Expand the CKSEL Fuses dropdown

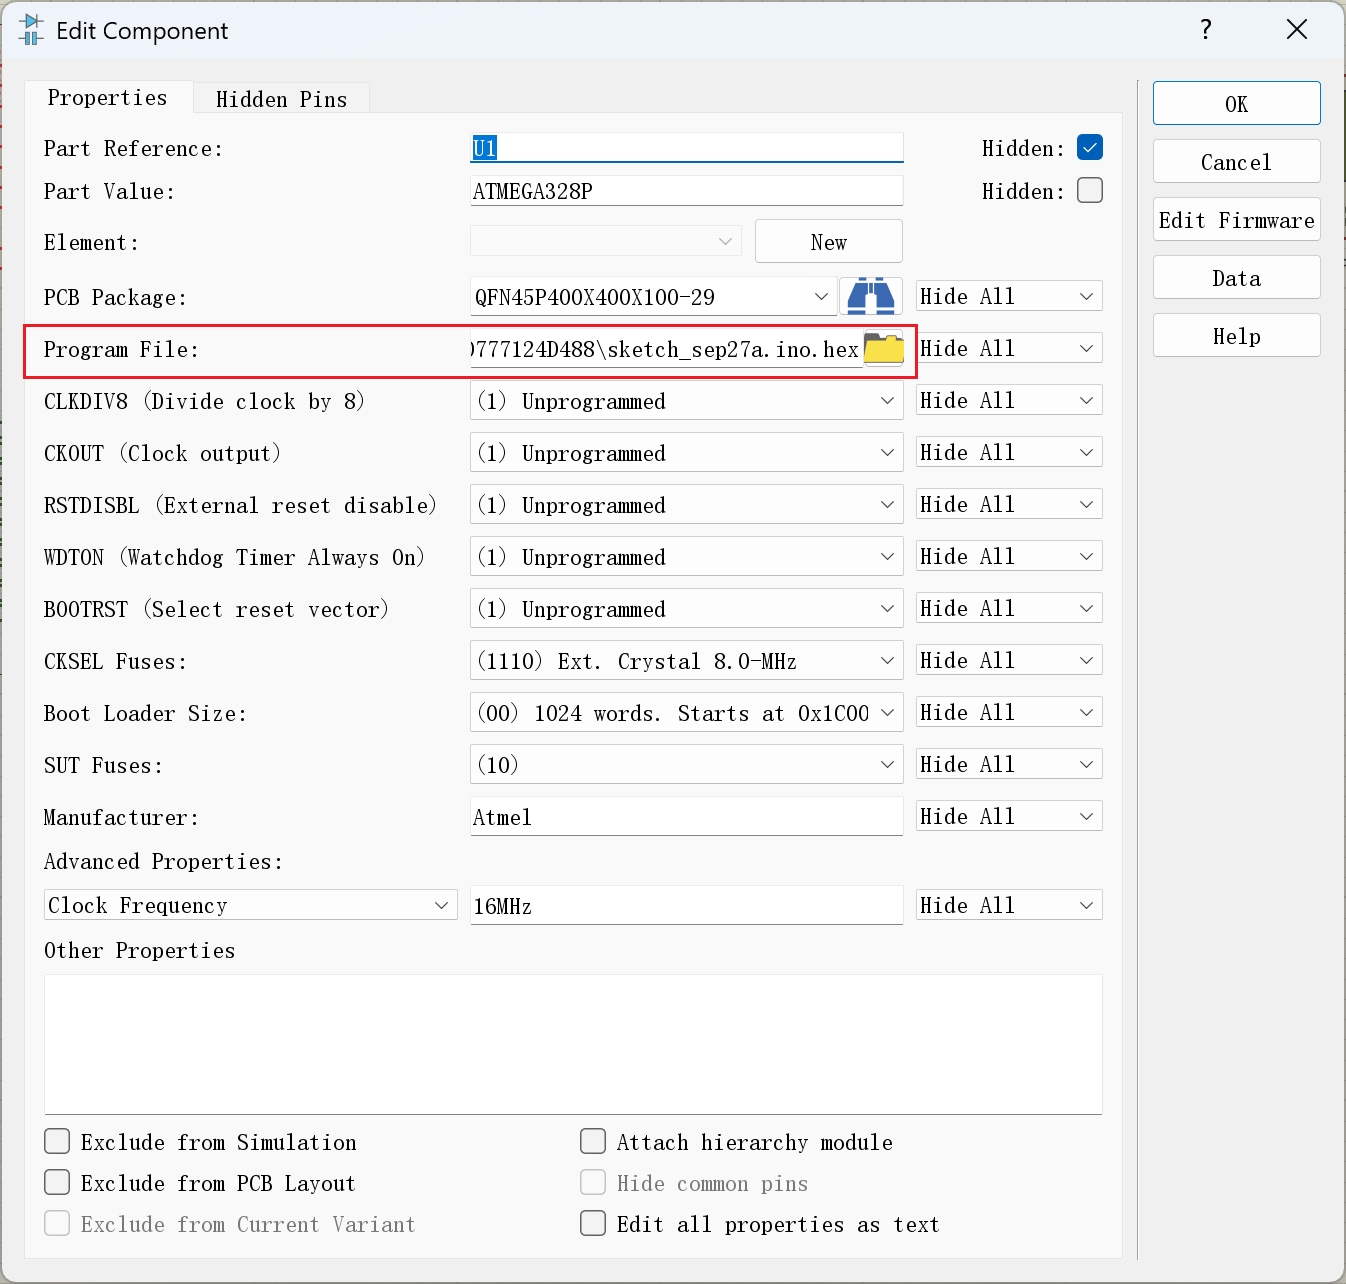tap(686, 661)
